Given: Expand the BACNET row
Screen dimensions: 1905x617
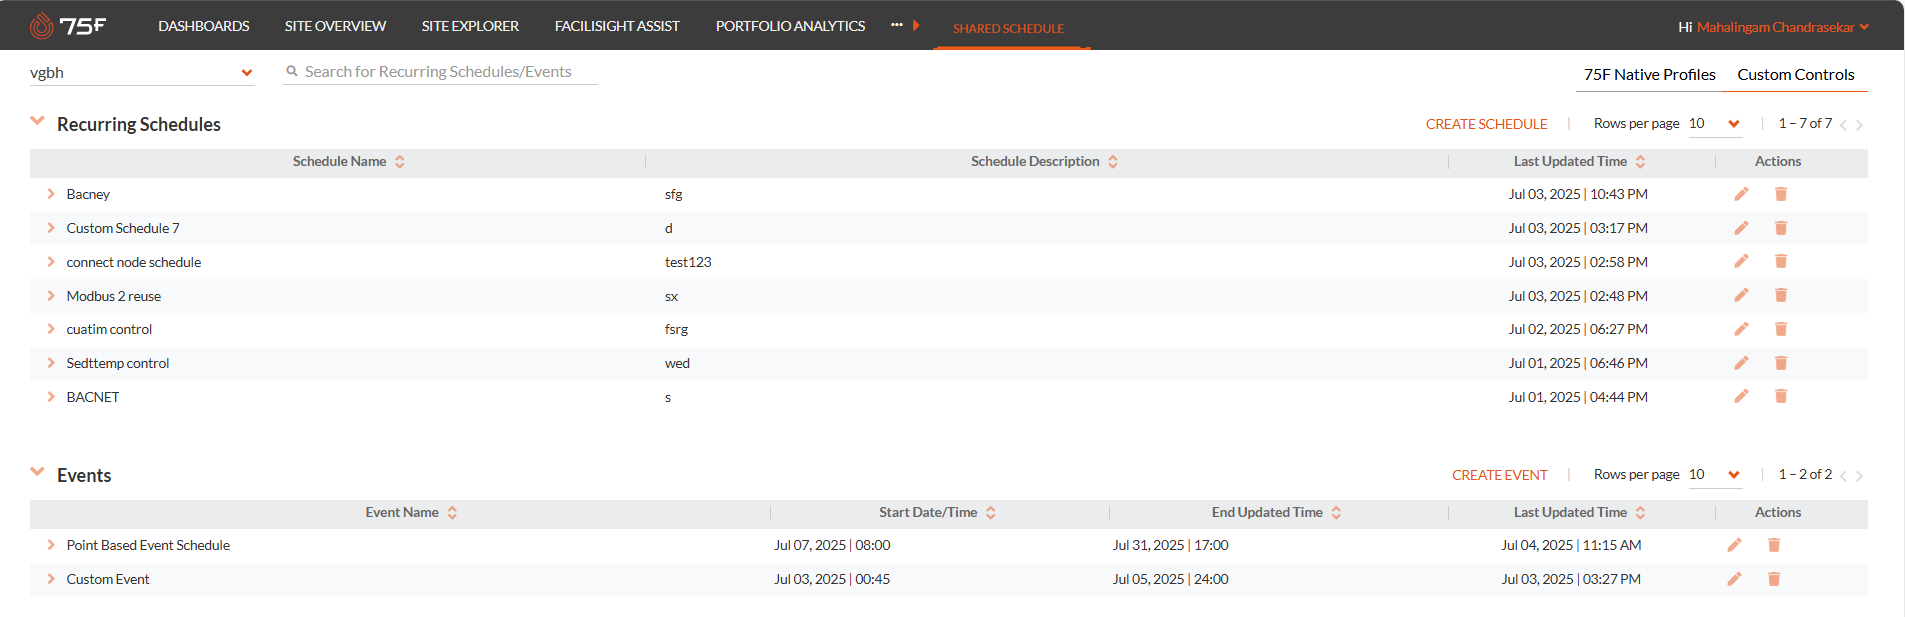Looking at the screenshot, I should pos(51,397).
